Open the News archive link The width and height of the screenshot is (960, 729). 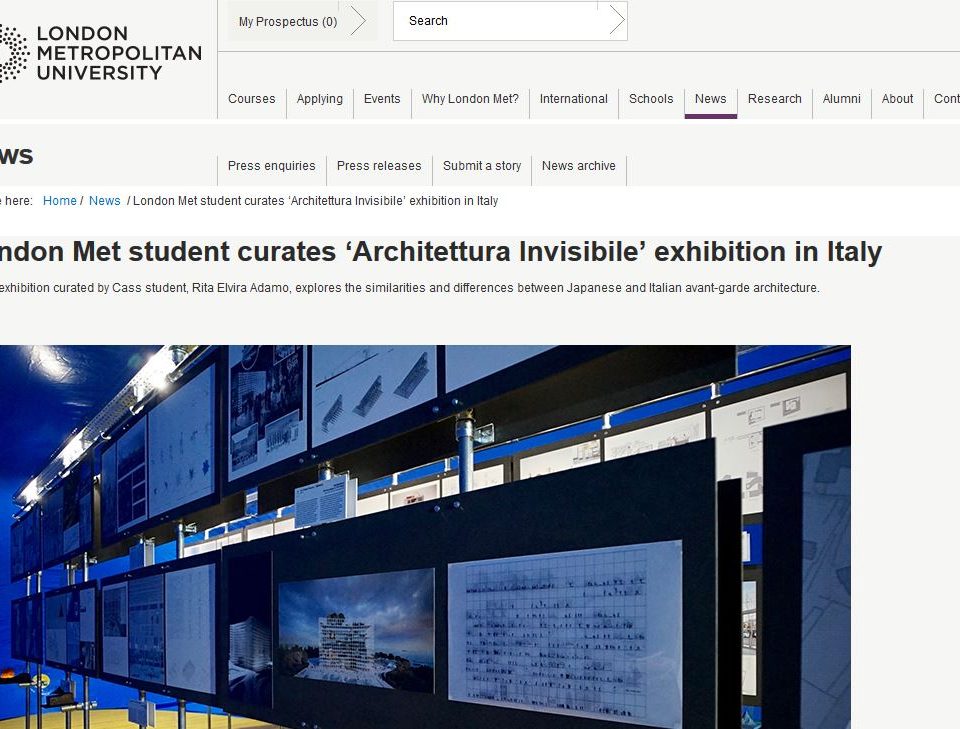point(579,166)
